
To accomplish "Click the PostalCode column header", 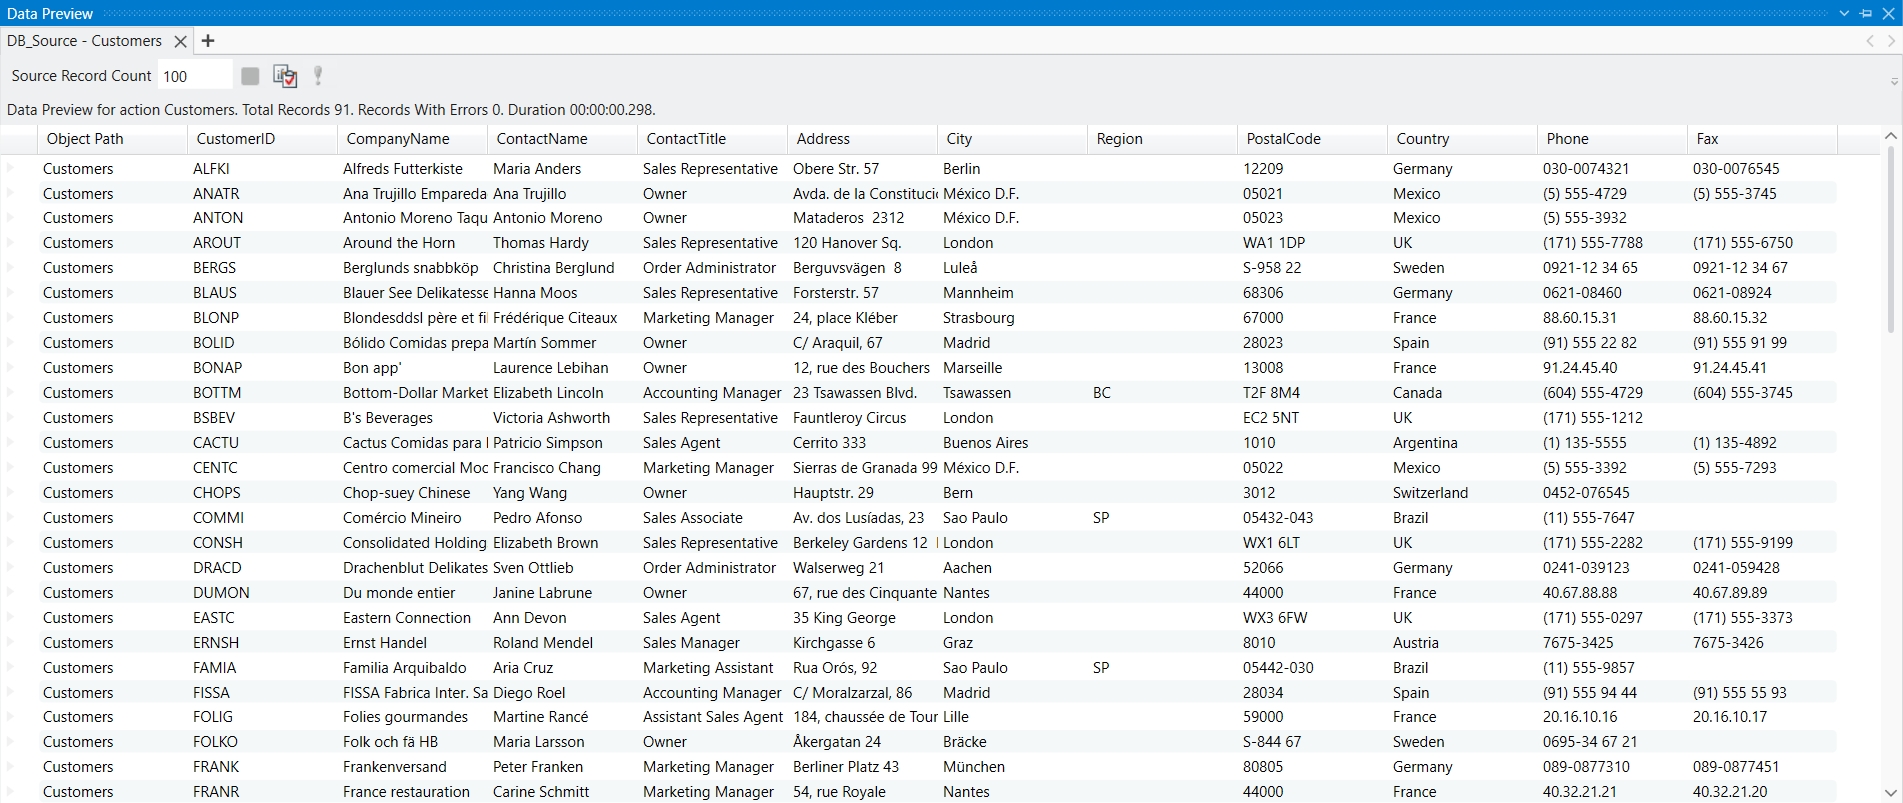I will (x=1283, y=139).
